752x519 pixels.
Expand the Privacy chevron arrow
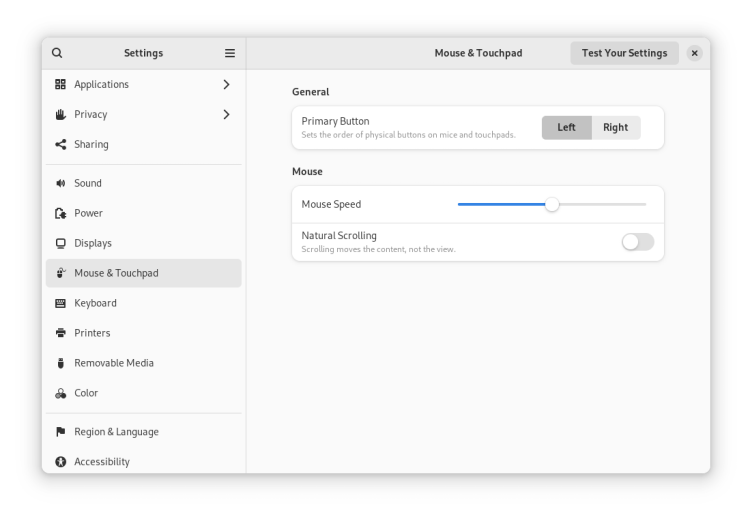click(226, 114)
